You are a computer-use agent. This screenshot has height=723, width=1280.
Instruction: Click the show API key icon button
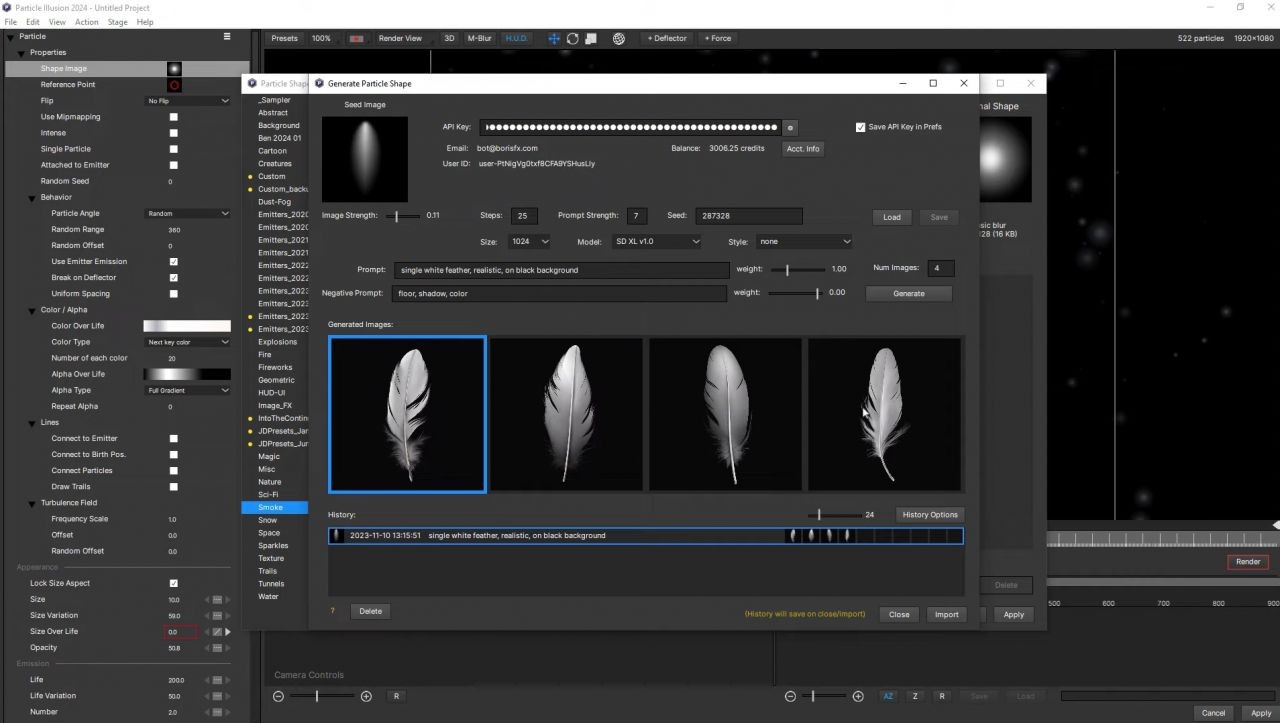(x=790, y=128)
